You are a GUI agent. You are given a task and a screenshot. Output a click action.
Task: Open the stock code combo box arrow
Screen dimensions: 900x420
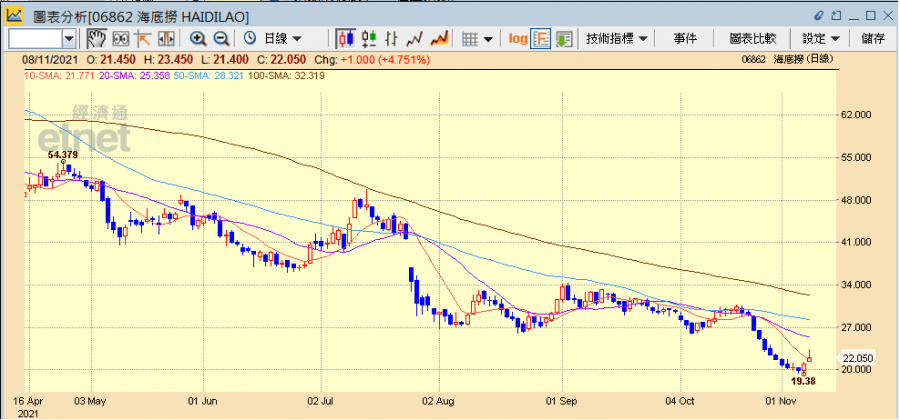[69, 39]
